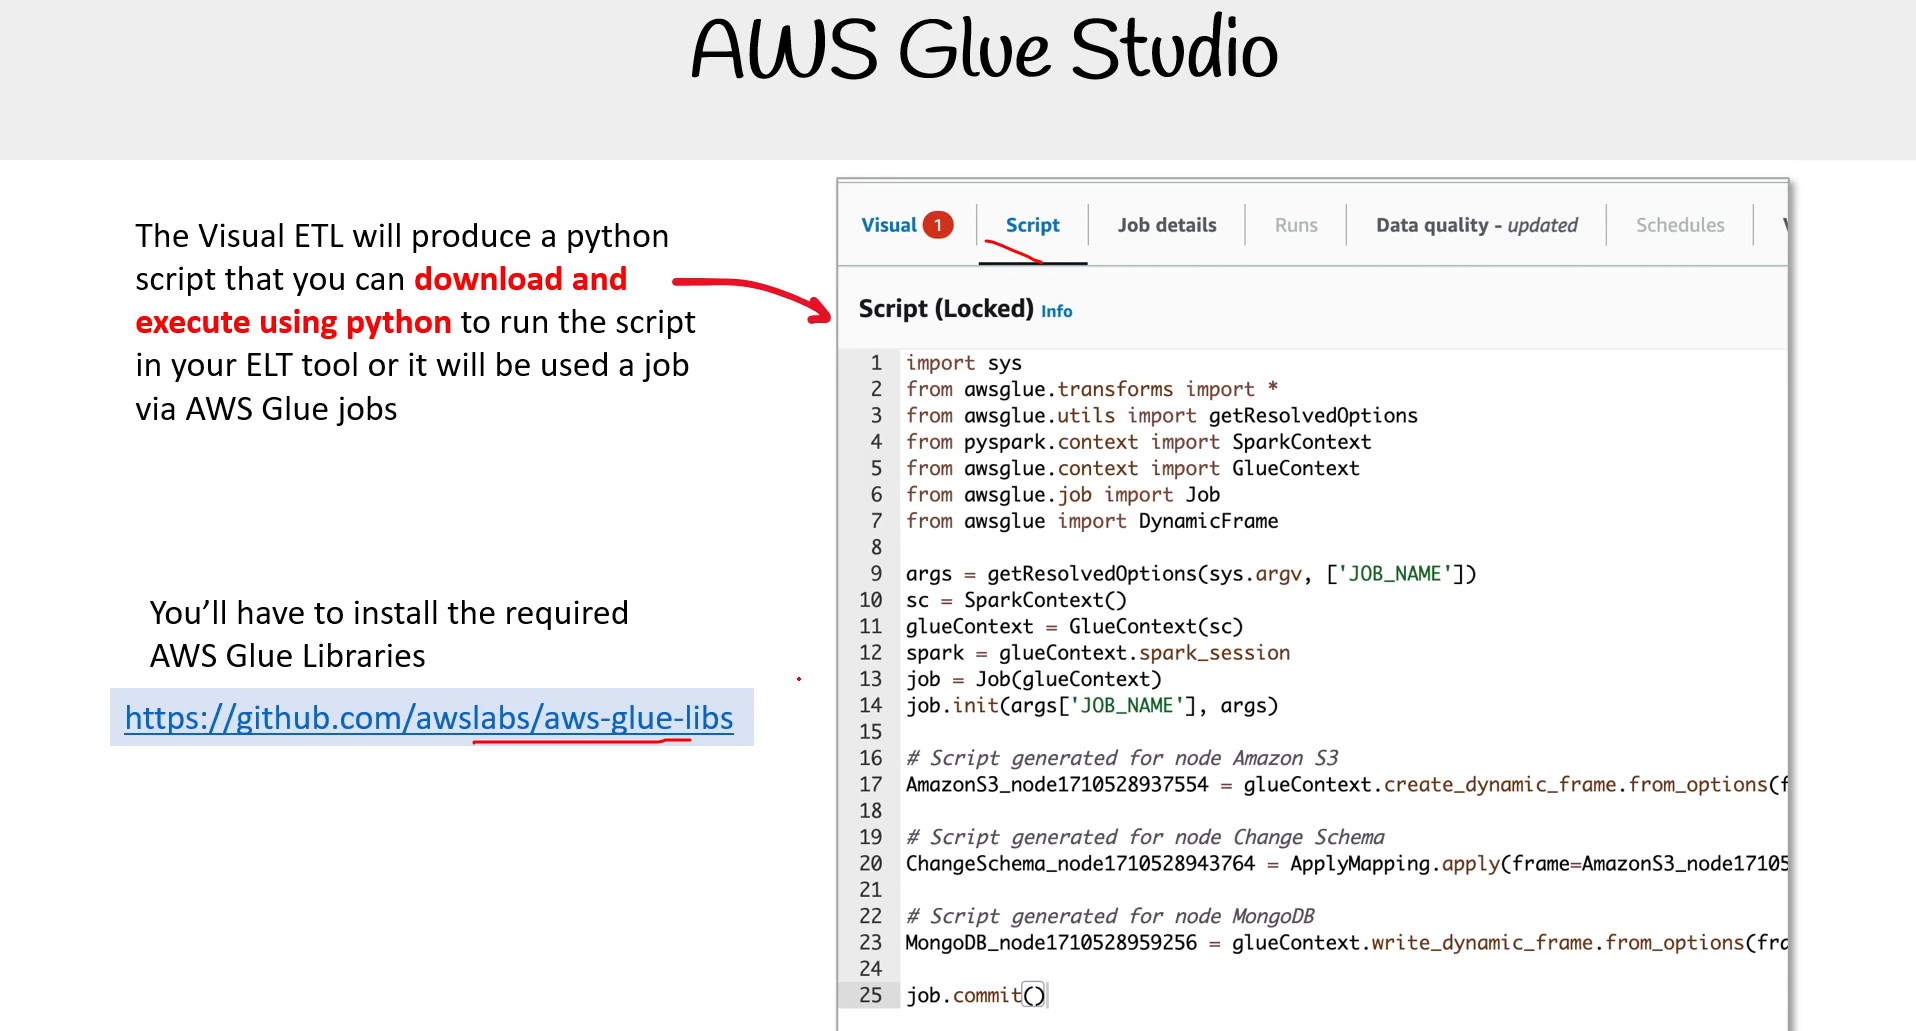Click line 'from awsglue.transforms import *'
Viewport: 1916px width, 1031px height.
pos(1091,389)
